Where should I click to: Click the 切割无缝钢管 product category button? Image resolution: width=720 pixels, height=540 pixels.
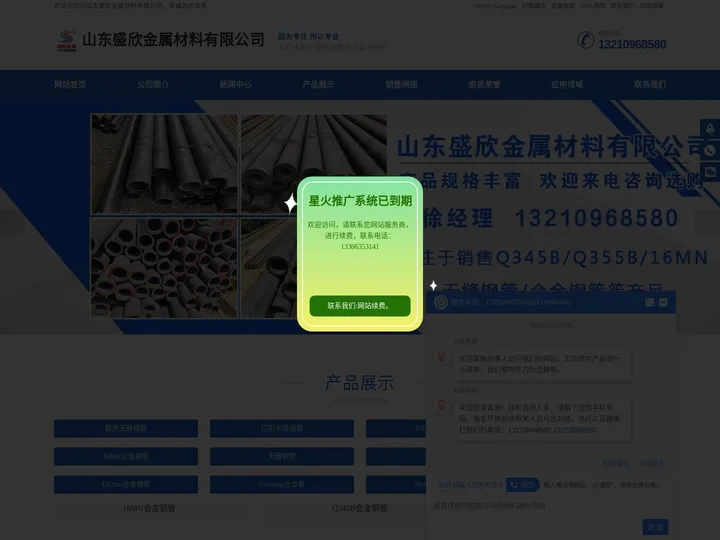coord(281,428)
